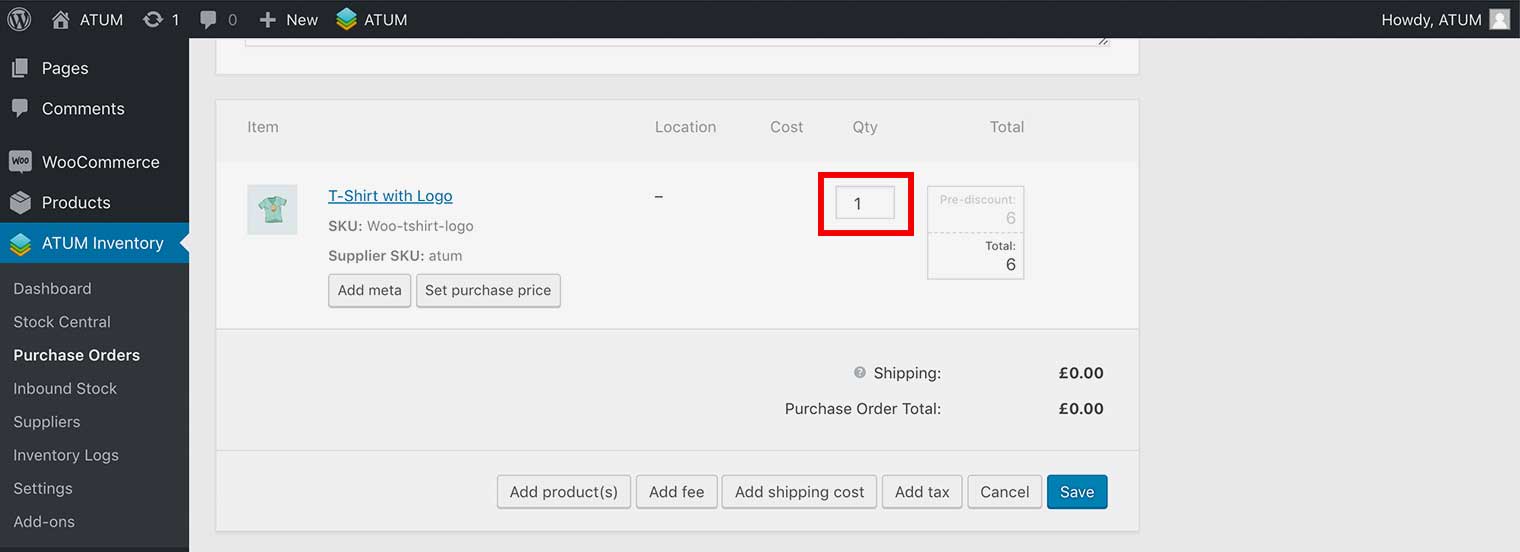Screen dimensions: 1520x552
Task: Click the ATUM layers icon in toolbar
Action: pyautogui.click(x=346, y=19)
